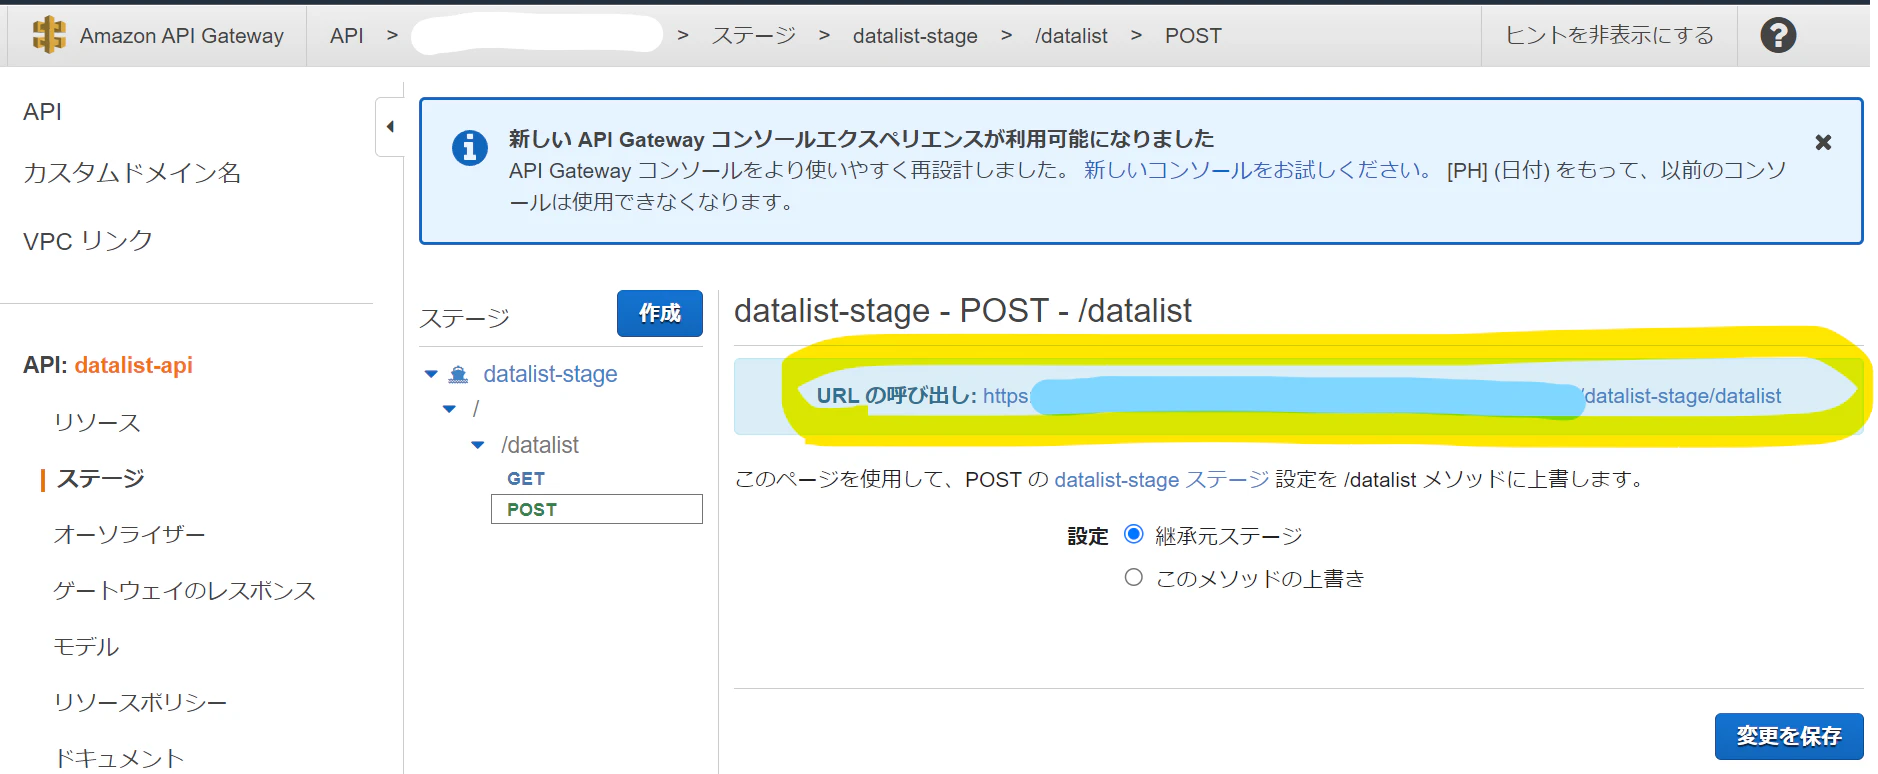Select the root slash resource in tree
1878x774 pixels.
[x=476, y=409]
